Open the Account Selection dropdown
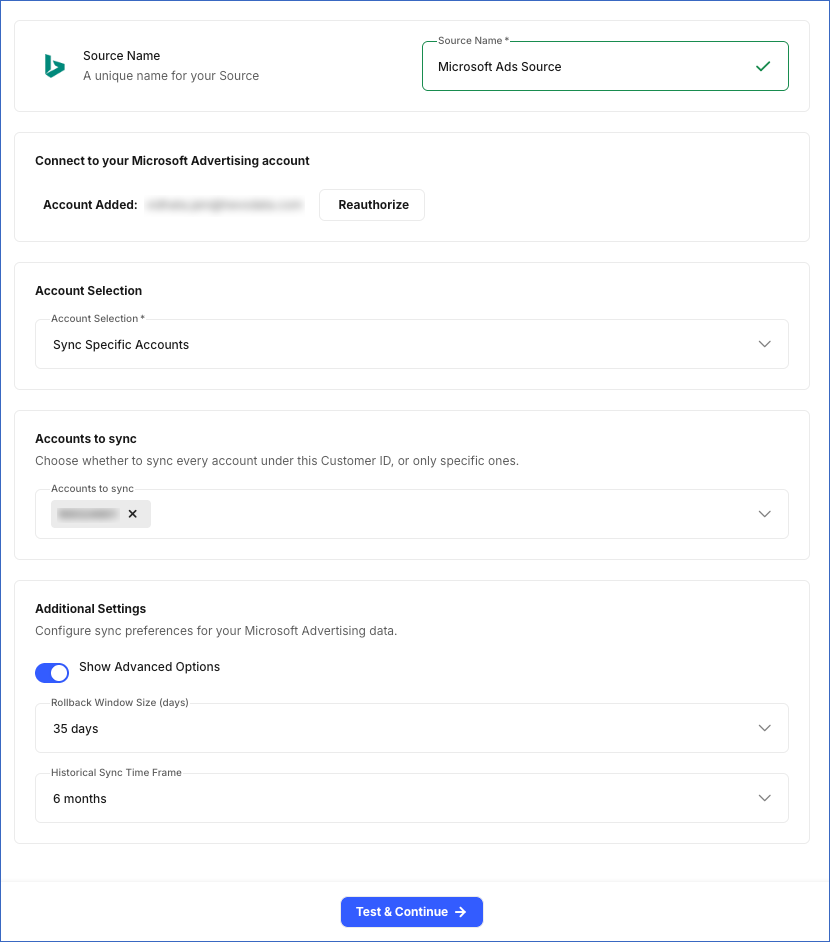The height and width of the screenshot is (942, 830). coord(411,344)
